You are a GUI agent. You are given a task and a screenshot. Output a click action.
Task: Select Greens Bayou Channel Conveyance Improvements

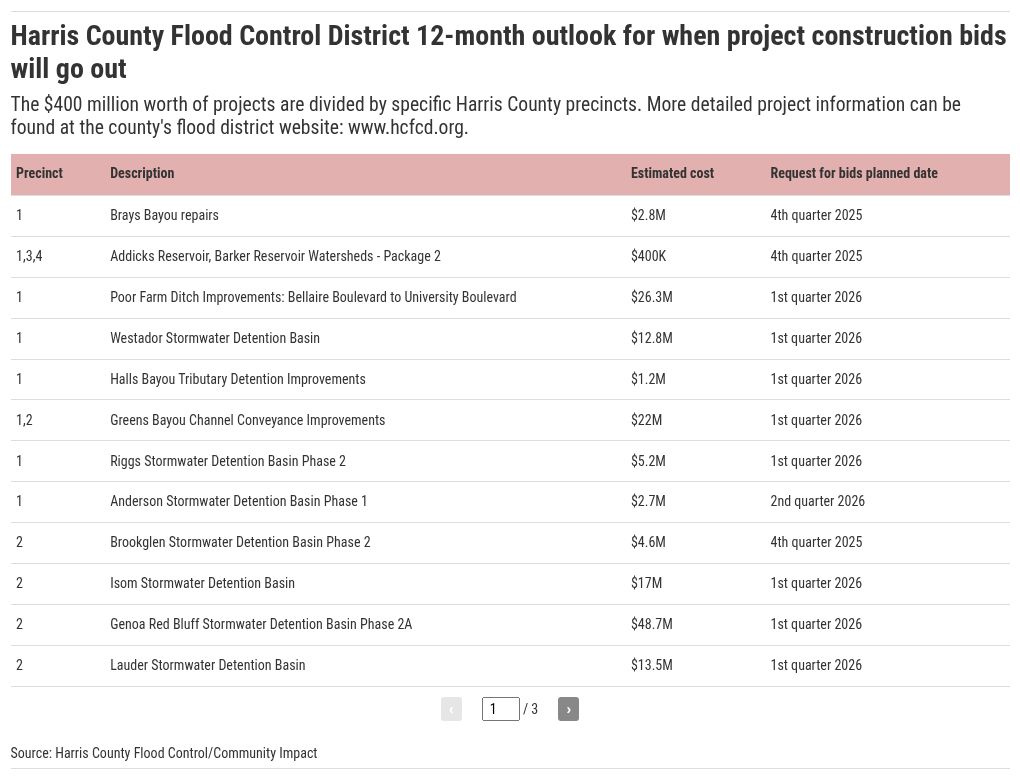coord(247,420)
